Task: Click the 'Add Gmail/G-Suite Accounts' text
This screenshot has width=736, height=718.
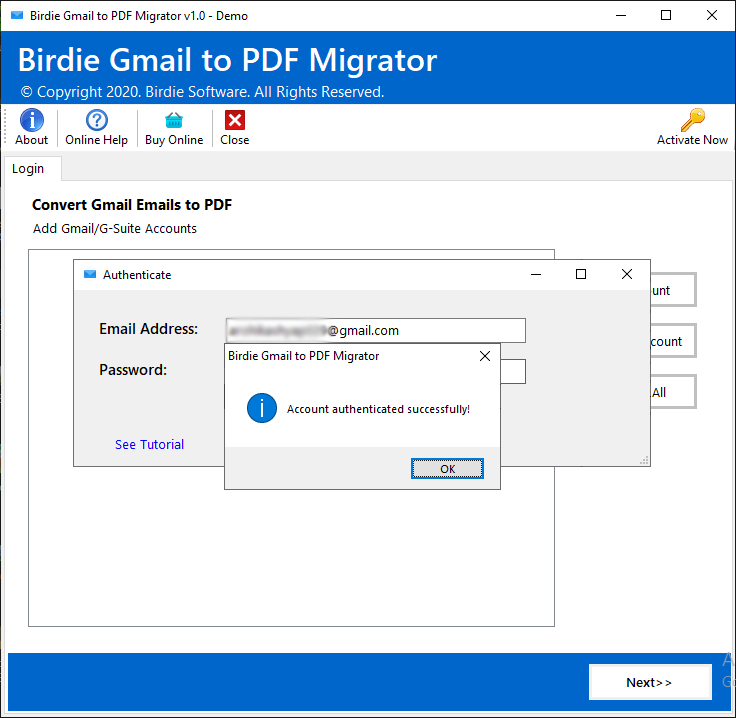Action: tap(115, 229)
